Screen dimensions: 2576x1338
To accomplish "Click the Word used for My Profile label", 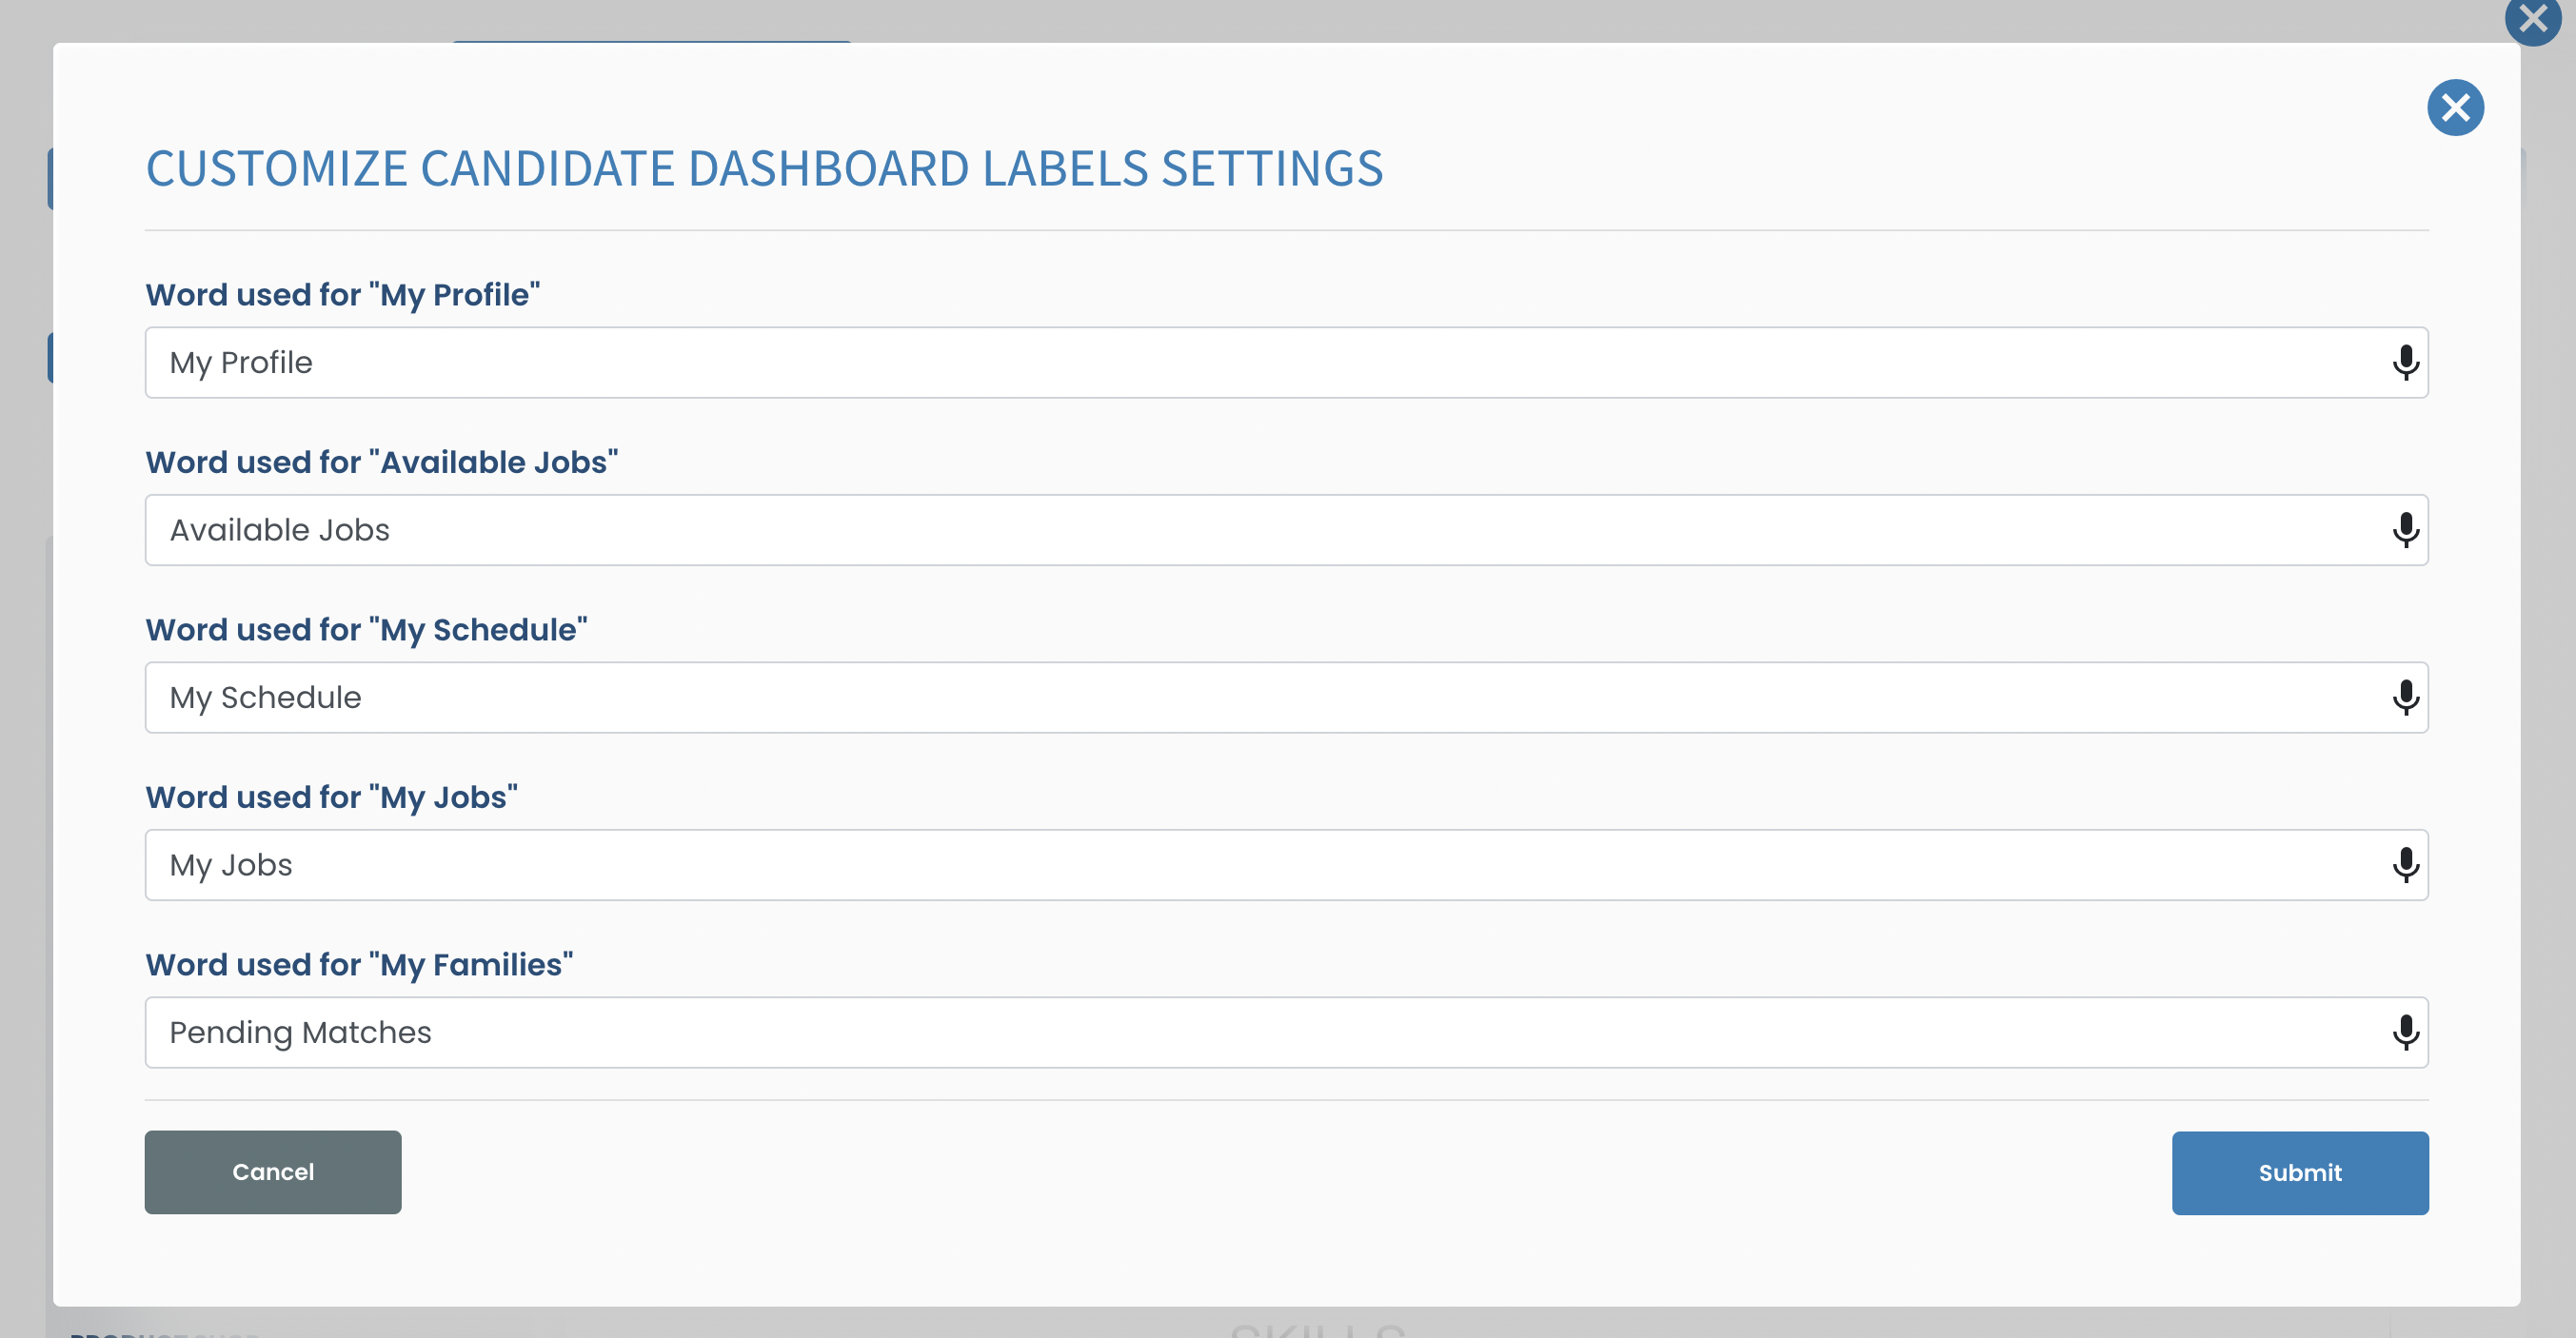I will [x=343, y=294].
